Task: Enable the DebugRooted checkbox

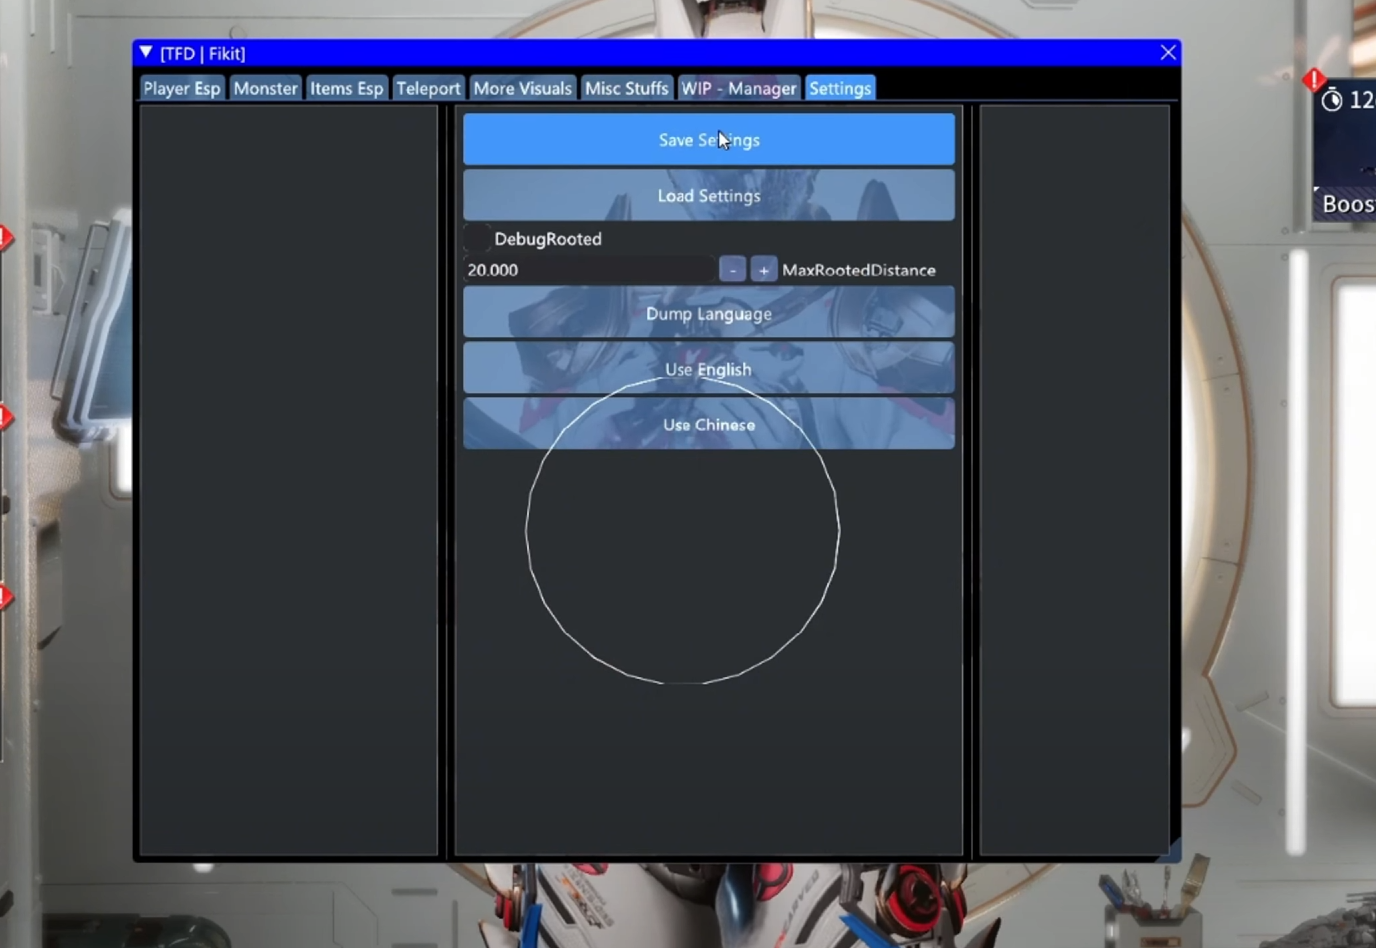Action: (477, 239)
